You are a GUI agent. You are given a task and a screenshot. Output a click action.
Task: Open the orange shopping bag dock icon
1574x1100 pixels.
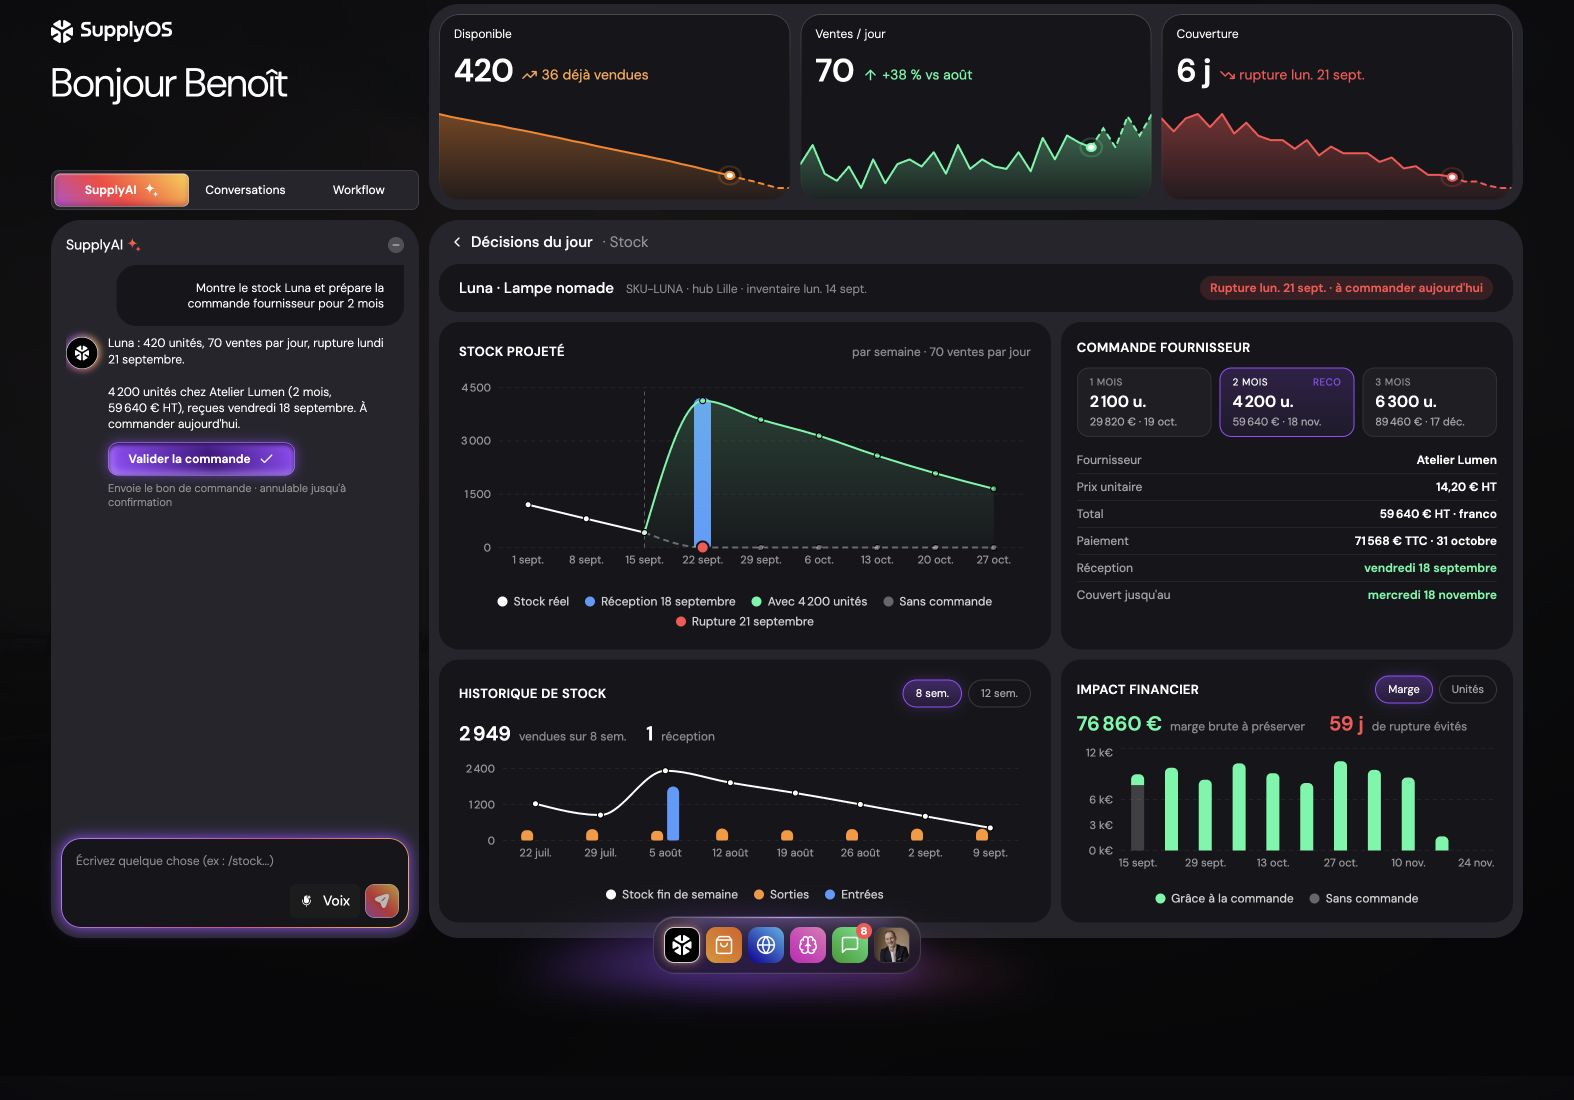click(724, 945)
